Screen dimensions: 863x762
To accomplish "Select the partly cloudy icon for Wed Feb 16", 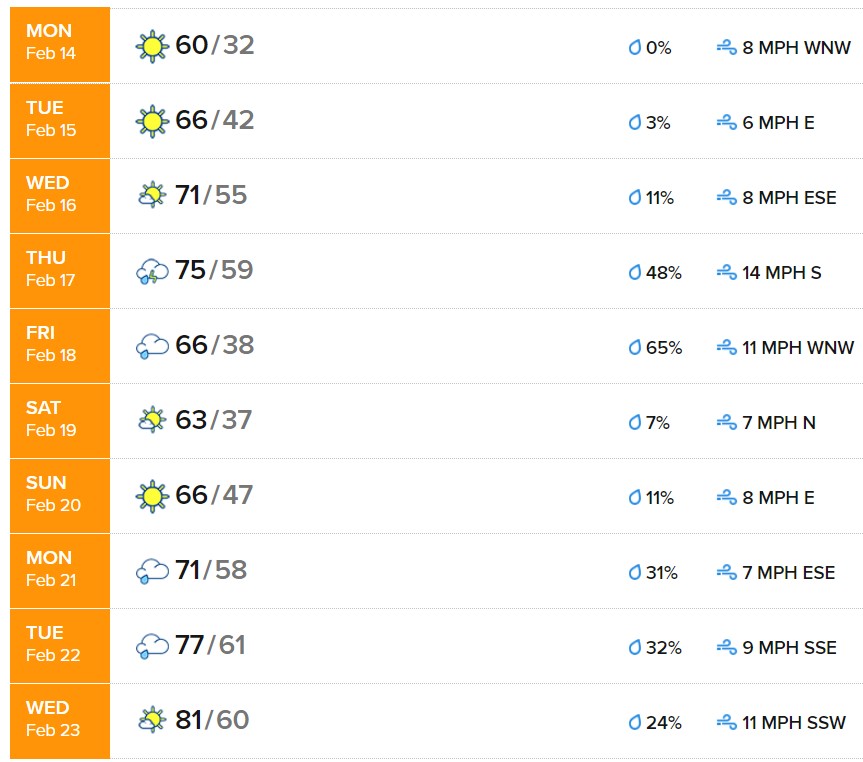I will tap(152, 195).
